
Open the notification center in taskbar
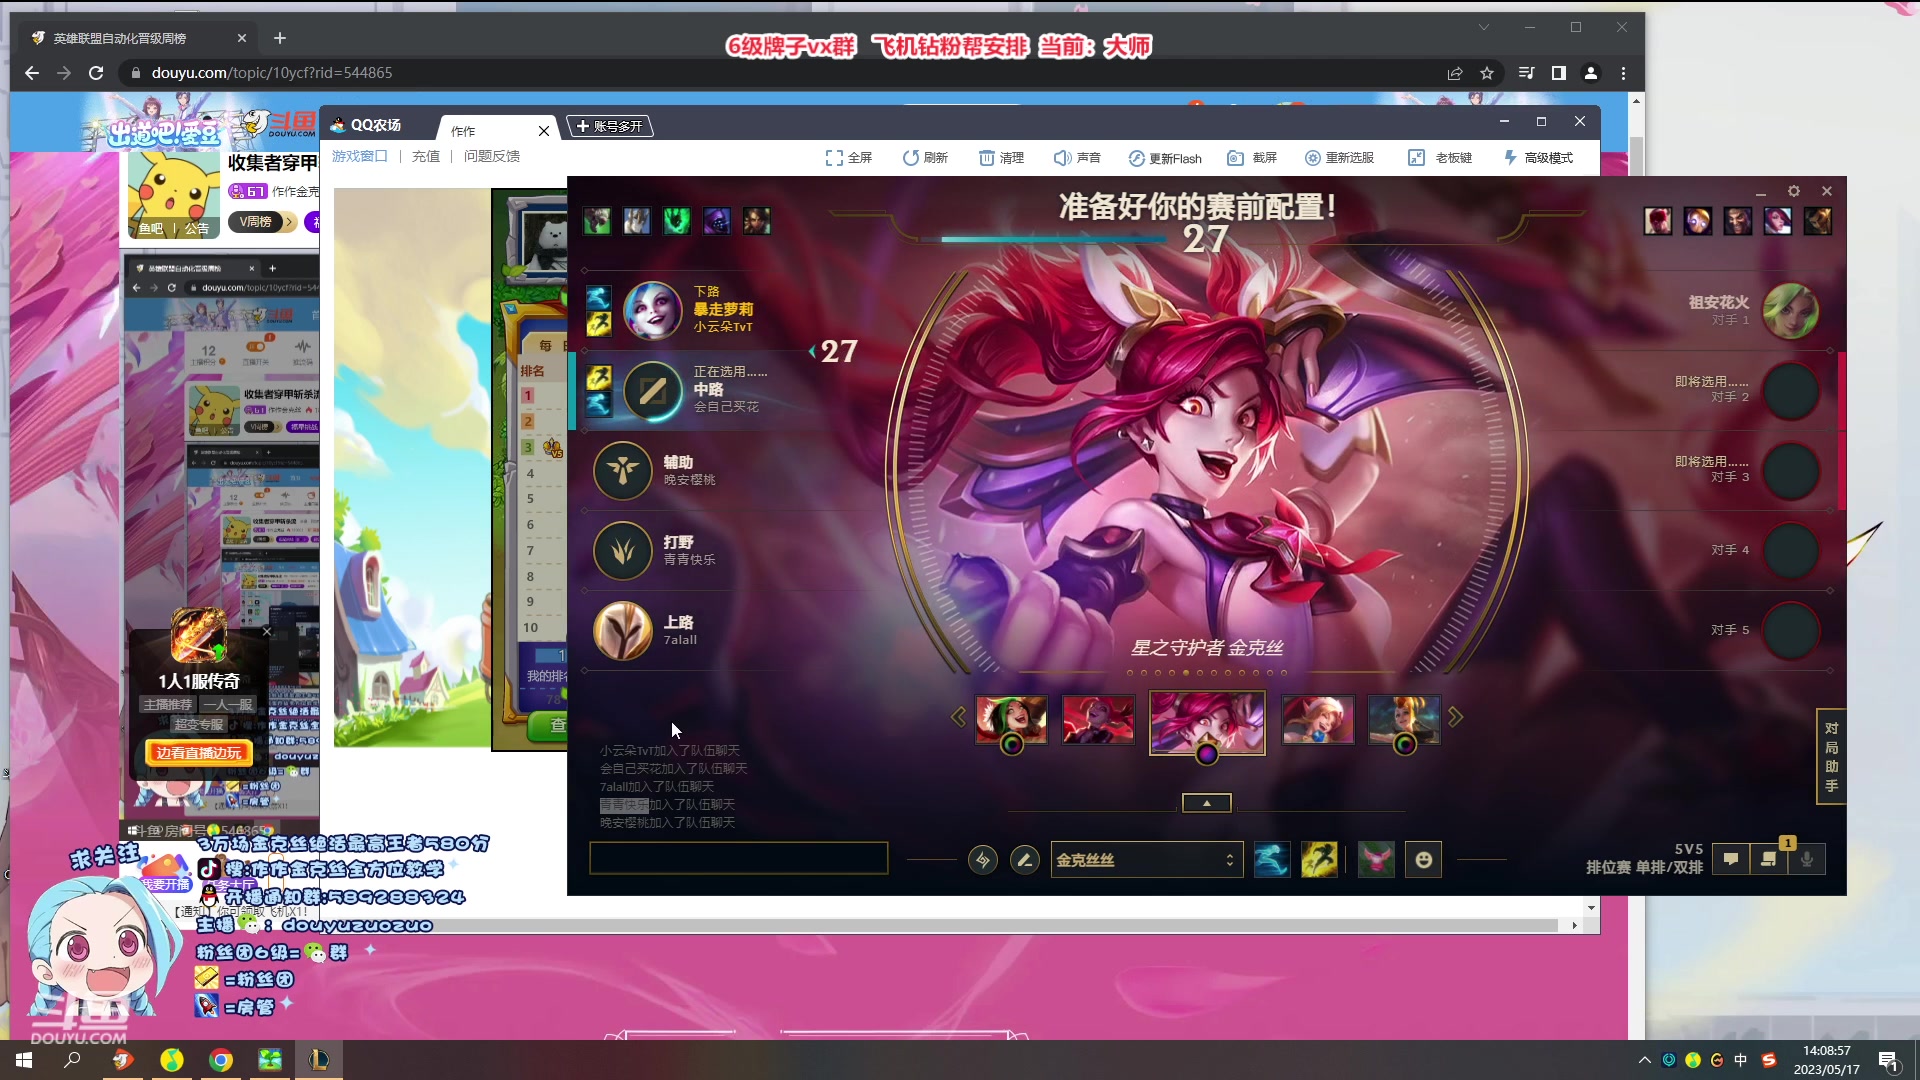[x=1888, y=1061]
